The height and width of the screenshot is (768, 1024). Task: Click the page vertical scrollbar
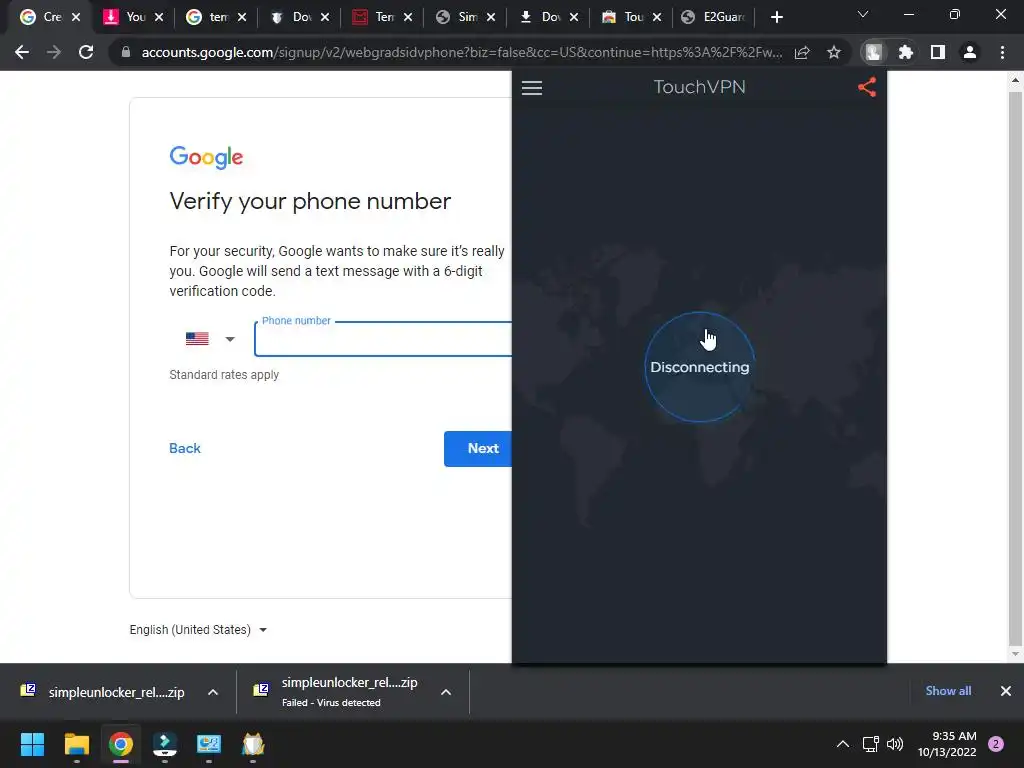(1015, 369)
